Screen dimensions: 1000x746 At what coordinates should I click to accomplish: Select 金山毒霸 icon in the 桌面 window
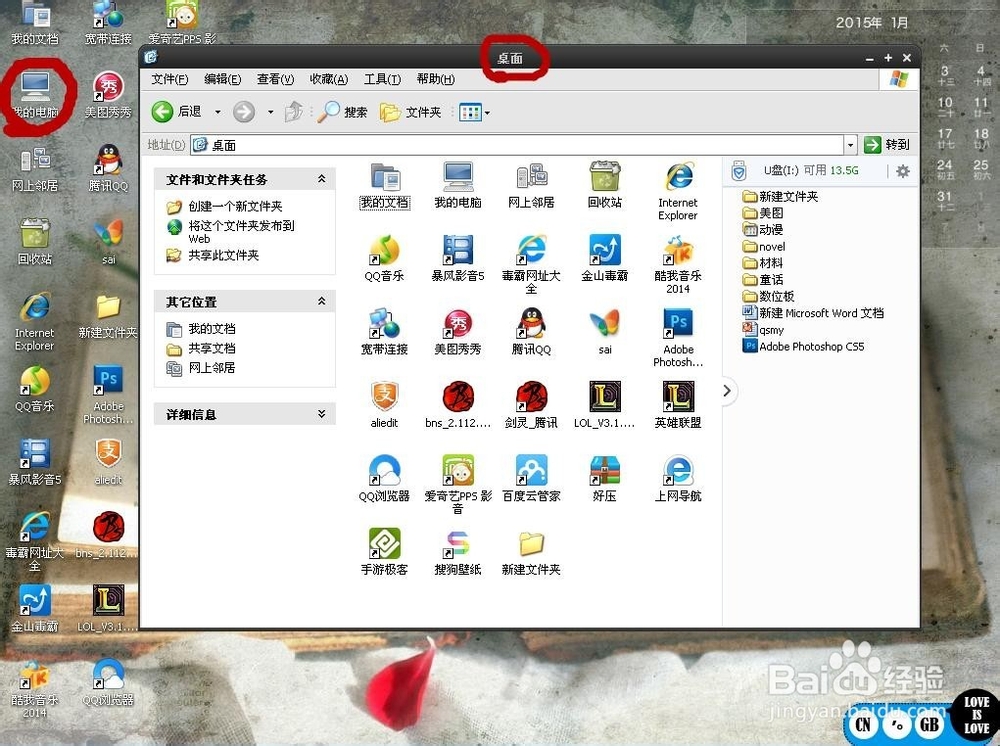click(x=605, y=258)
